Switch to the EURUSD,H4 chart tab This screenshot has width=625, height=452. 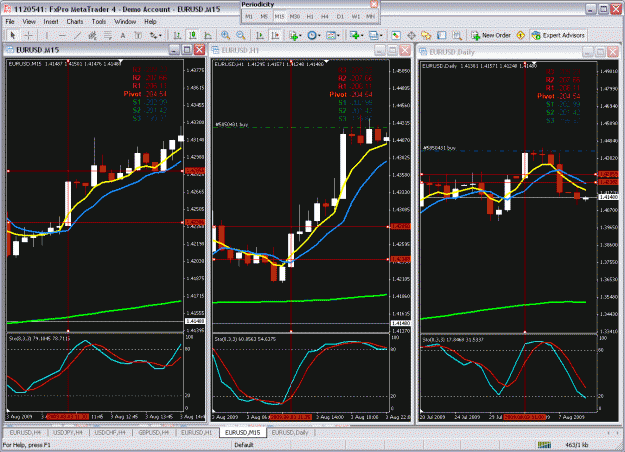[25, 432]
